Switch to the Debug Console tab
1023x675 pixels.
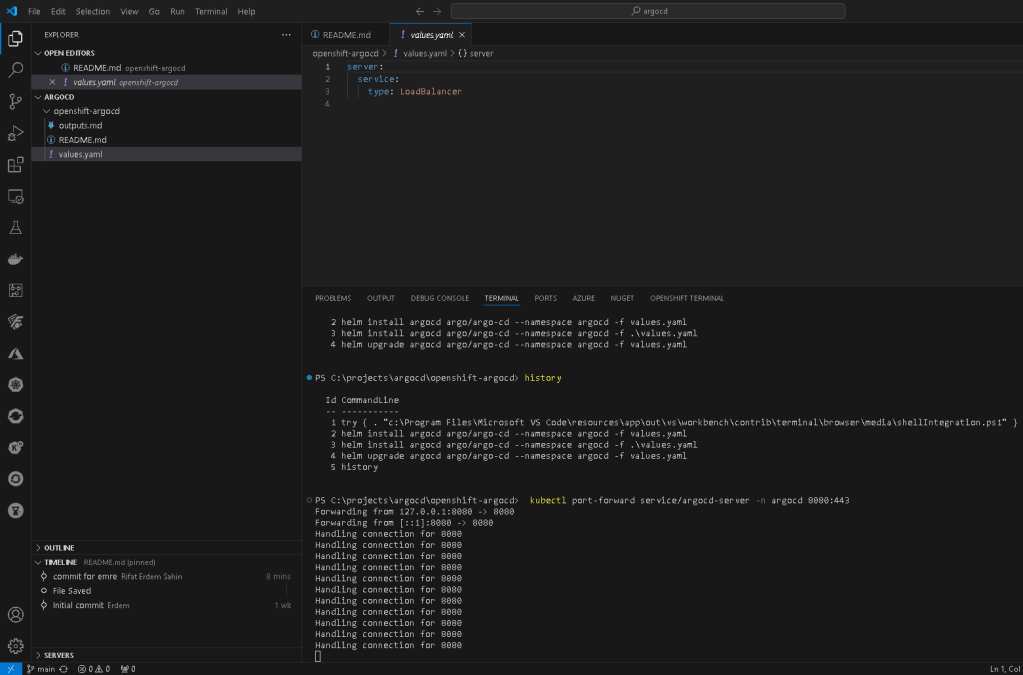coord(439,298)
